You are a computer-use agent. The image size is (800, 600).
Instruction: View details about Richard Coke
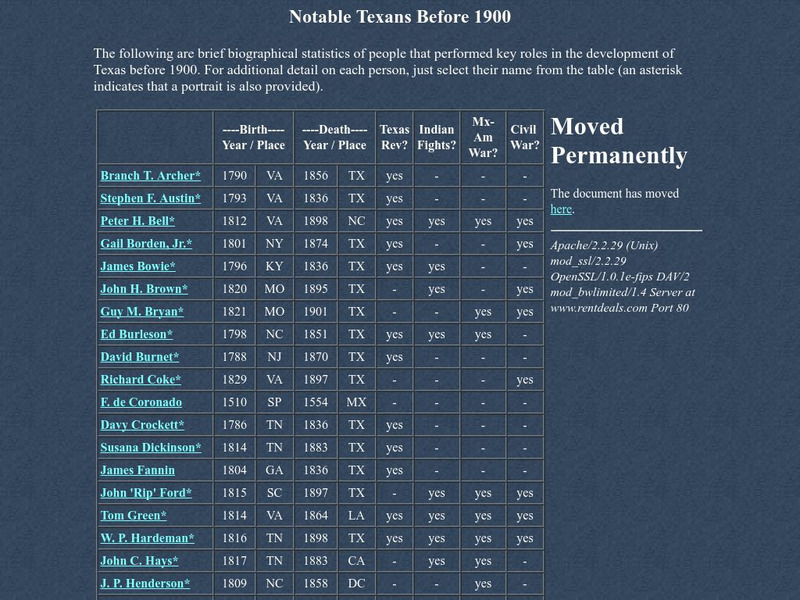click(138, 378)
